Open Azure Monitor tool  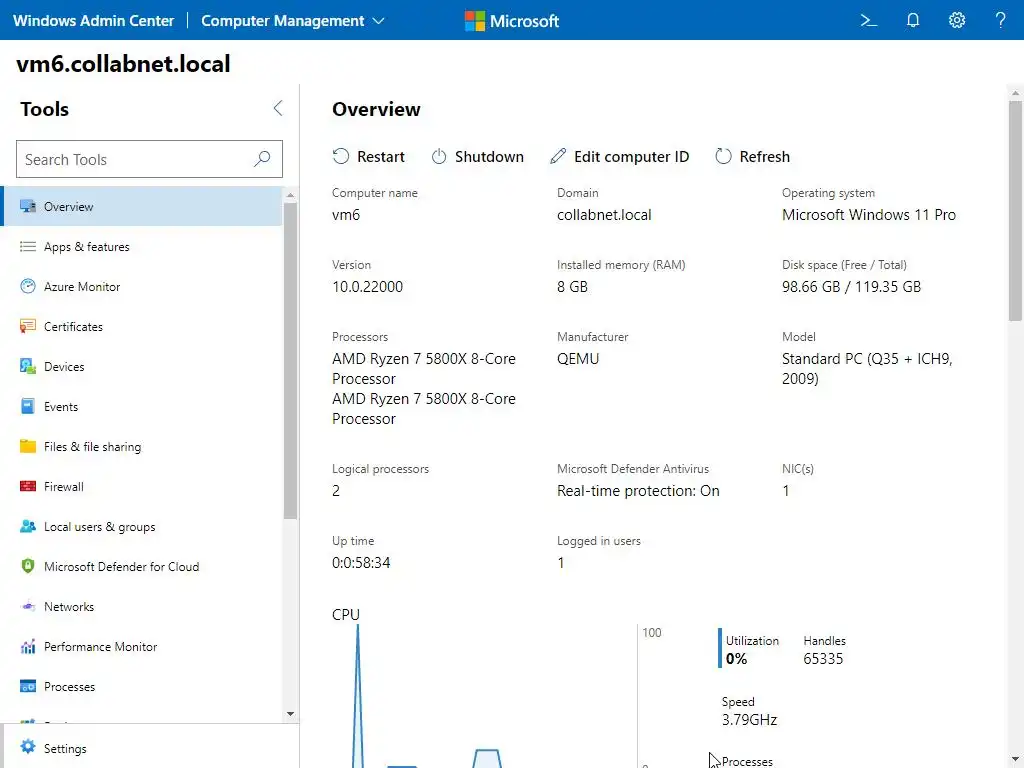coord(142,286)
